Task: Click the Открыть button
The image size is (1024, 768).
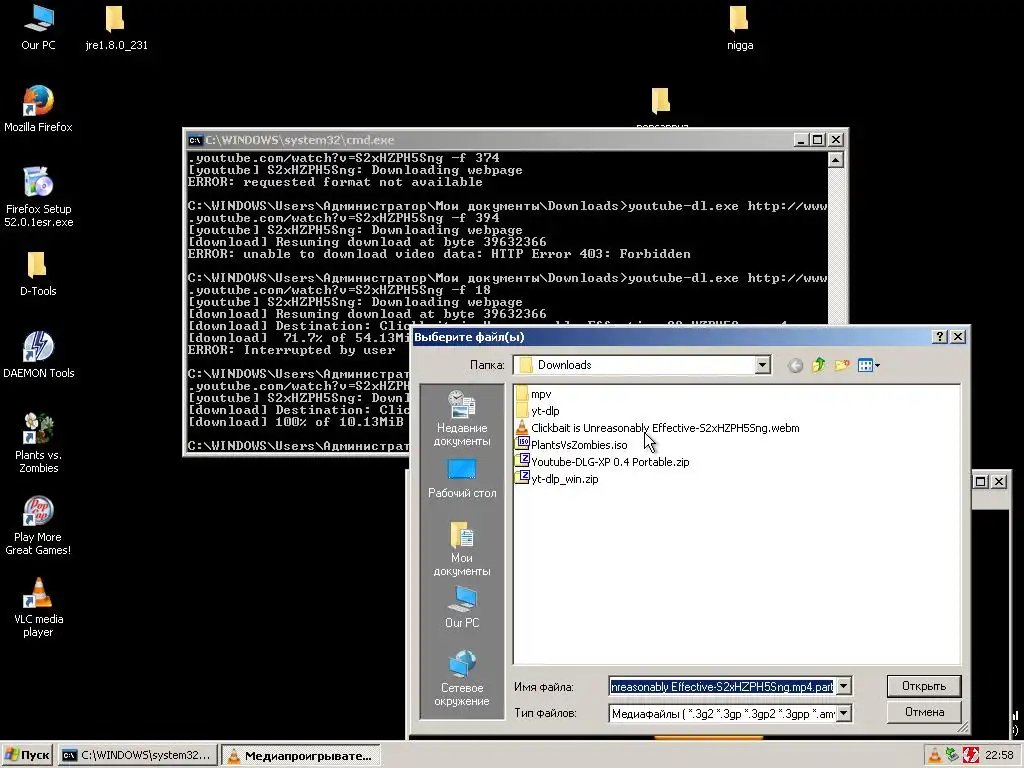Action: pyautogui.click(x=923, y=686)
